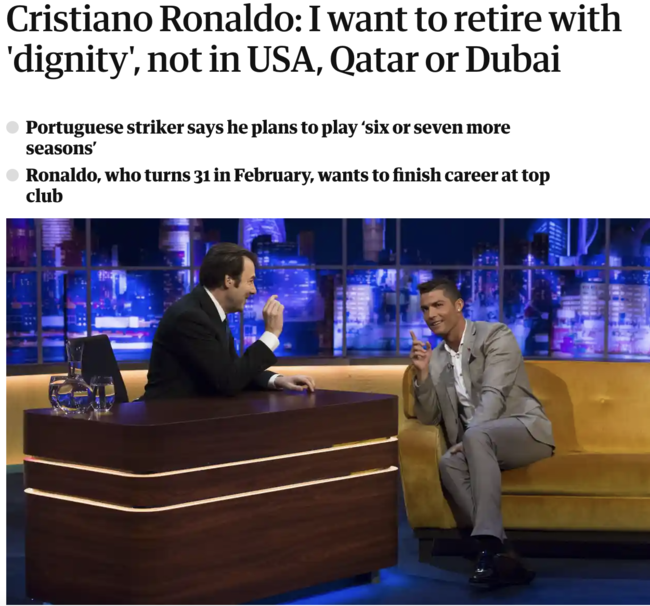Click the water carafe on the desk
The width and height of the screenshot is (650, 606).
click(x=69, y=376)
